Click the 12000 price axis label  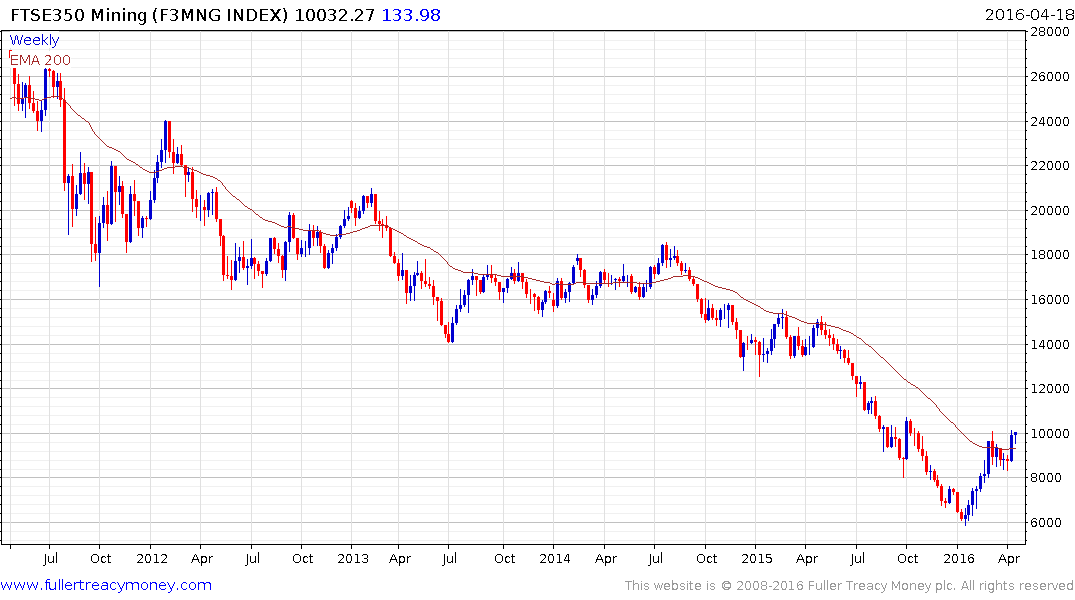coord(1050,388)
